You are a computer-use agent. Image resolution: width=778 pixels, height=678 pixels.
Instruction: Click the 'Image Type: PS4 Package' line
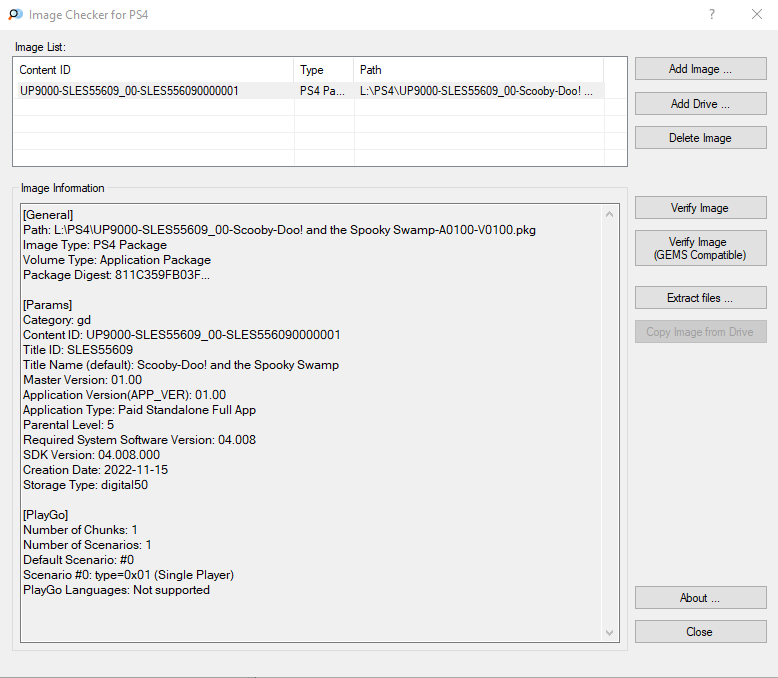tap(95, 245)
